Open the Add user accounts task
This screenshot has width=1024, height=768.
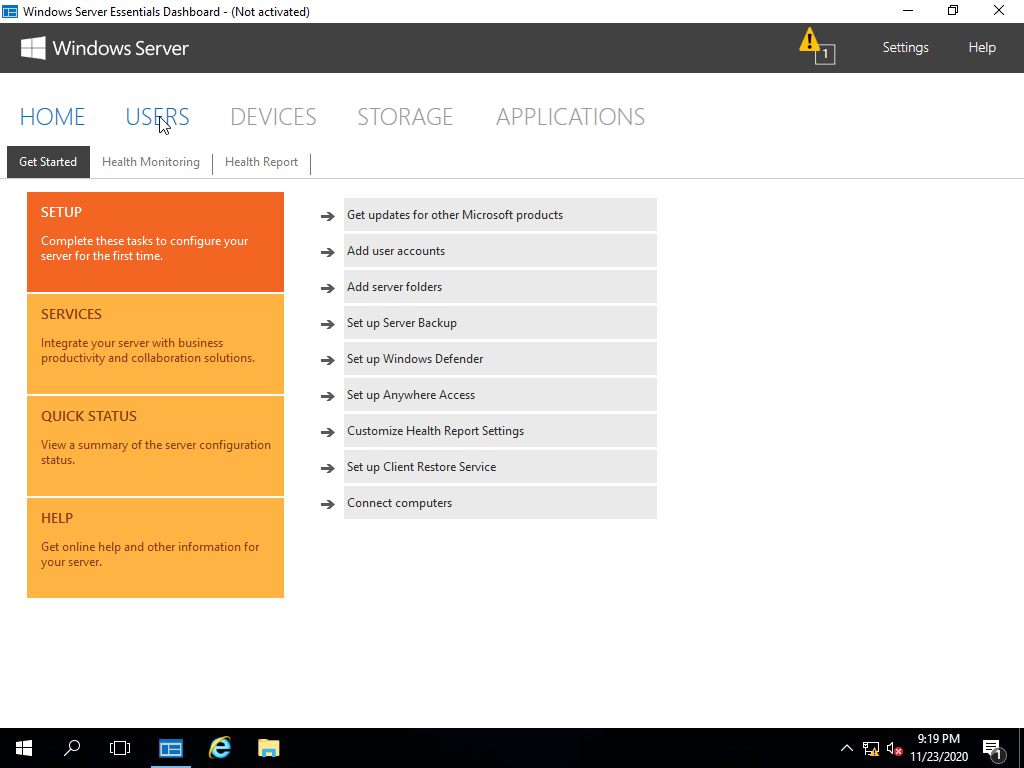pyautogui.click(x=500, y=251)
